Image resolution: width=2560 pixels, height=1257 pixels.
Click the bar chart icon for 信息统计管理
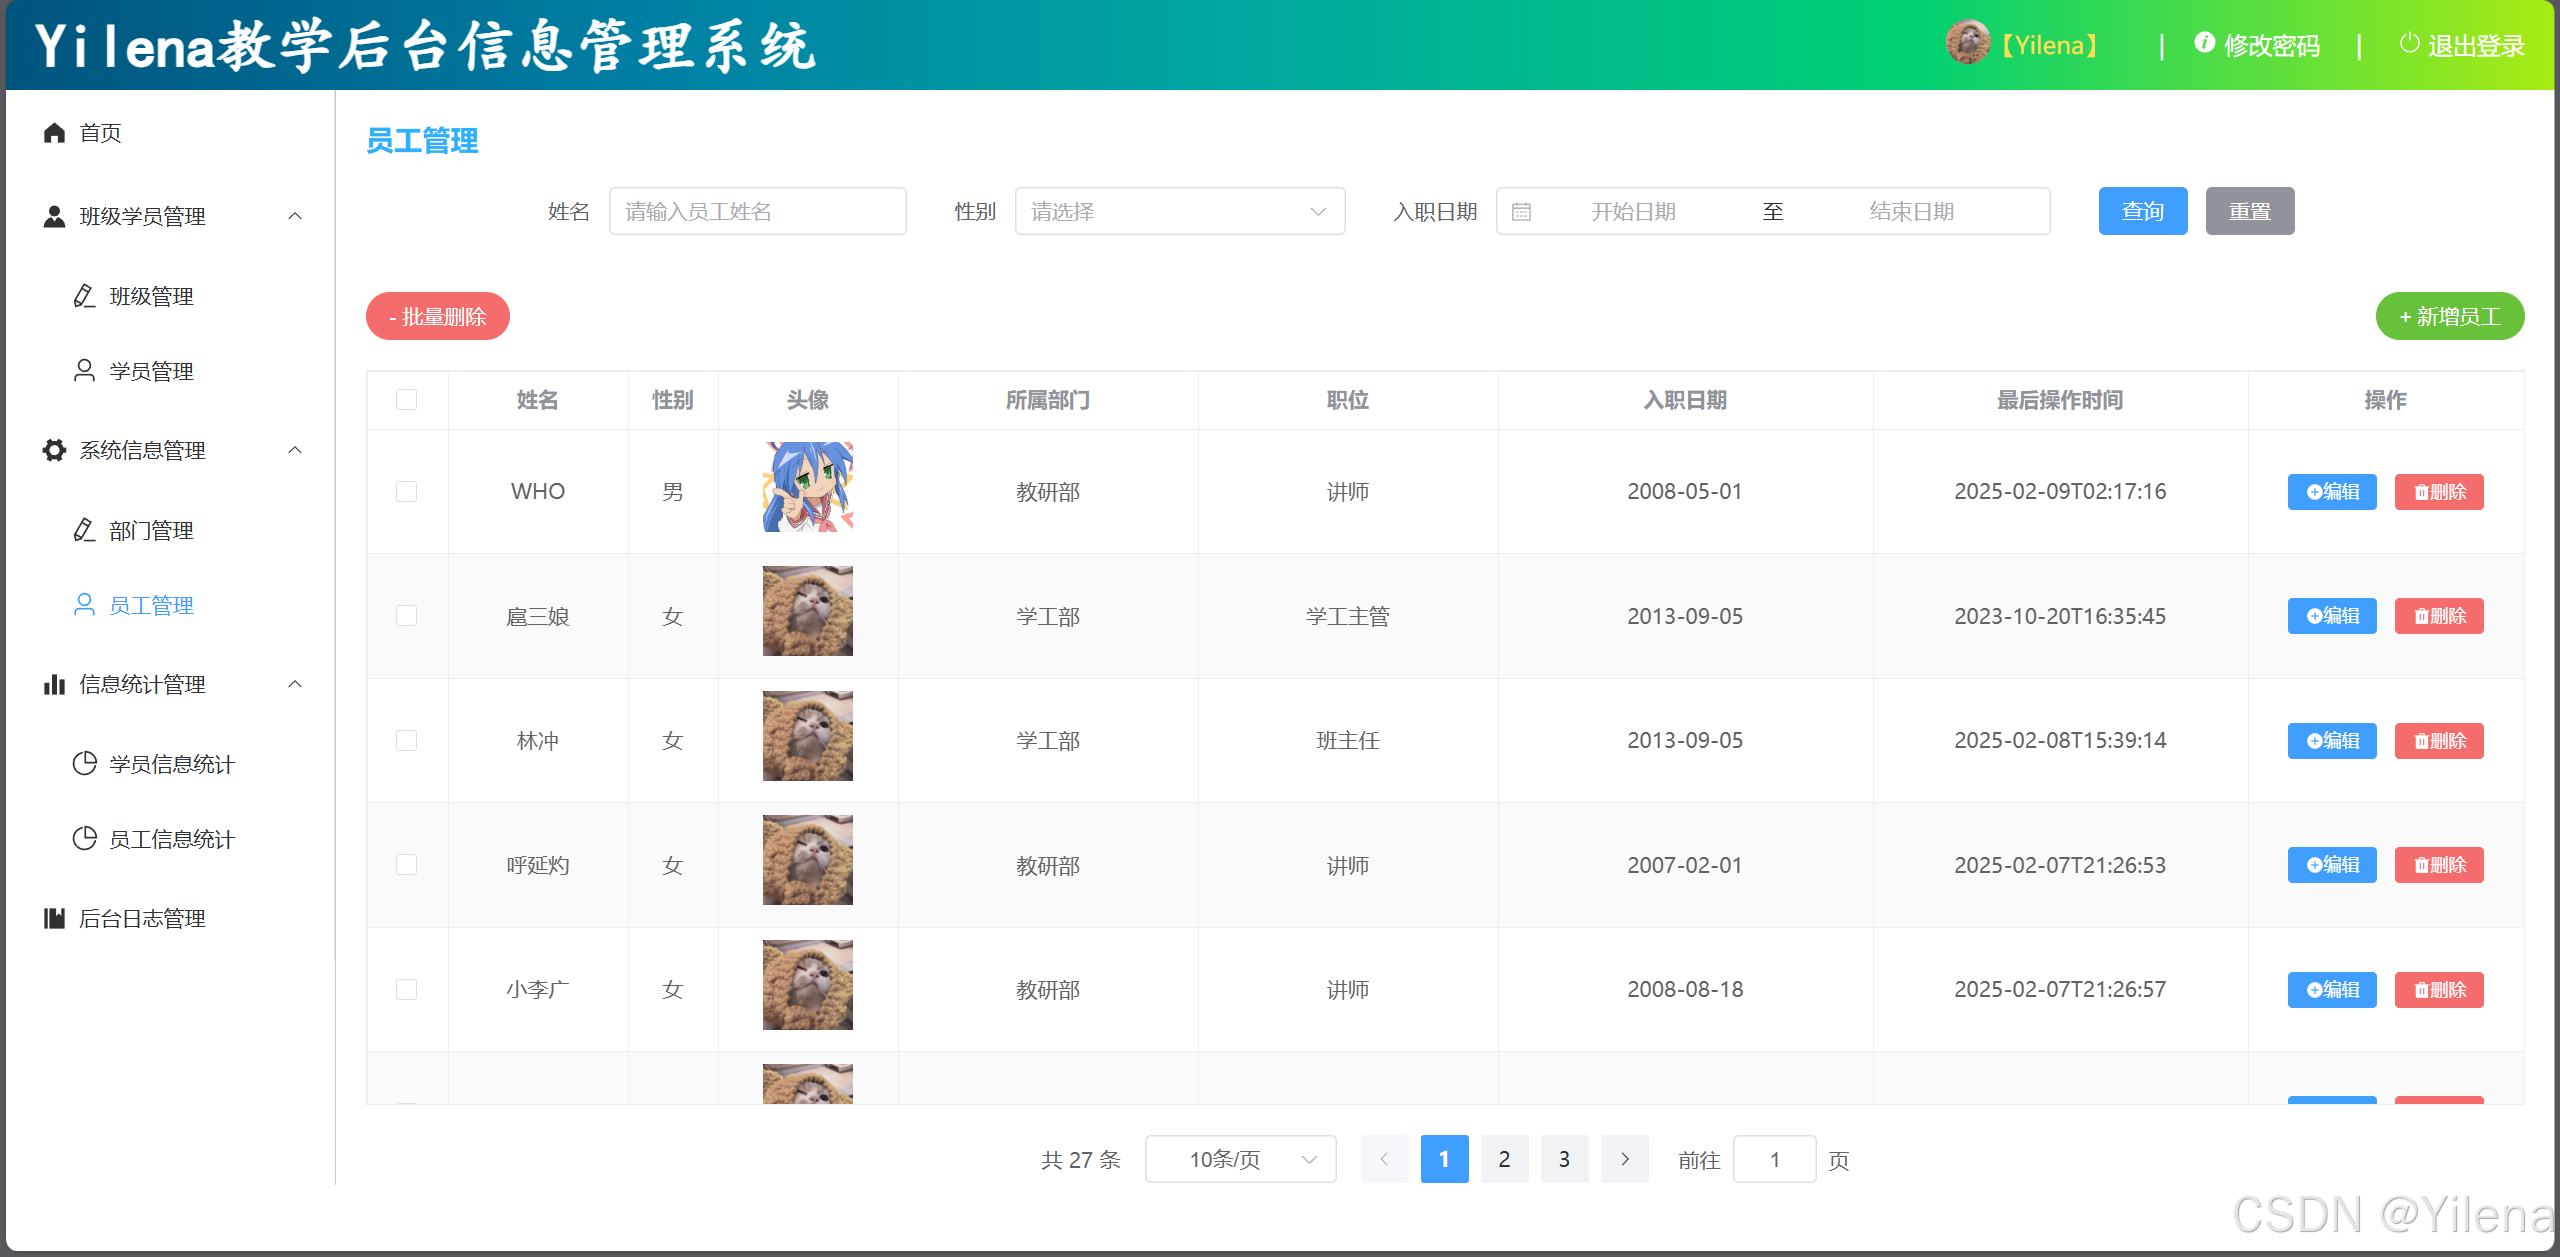(x=54, y=684)
